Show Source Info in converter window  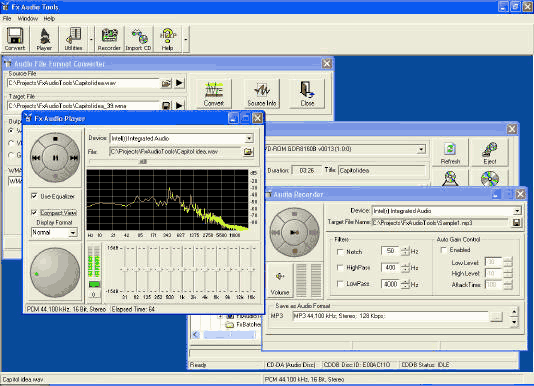tap(262, 94)
